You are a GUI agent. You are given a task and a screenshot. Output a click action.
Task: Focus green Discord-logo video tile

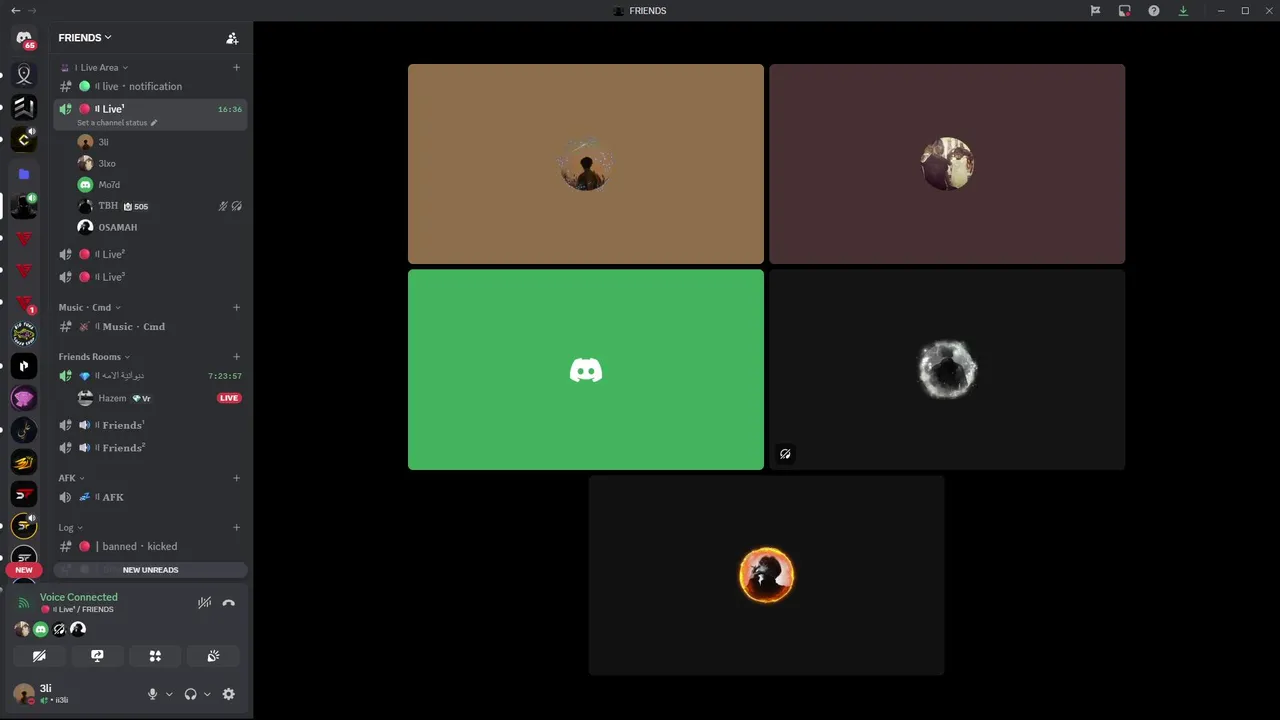[x=586, y=370]
